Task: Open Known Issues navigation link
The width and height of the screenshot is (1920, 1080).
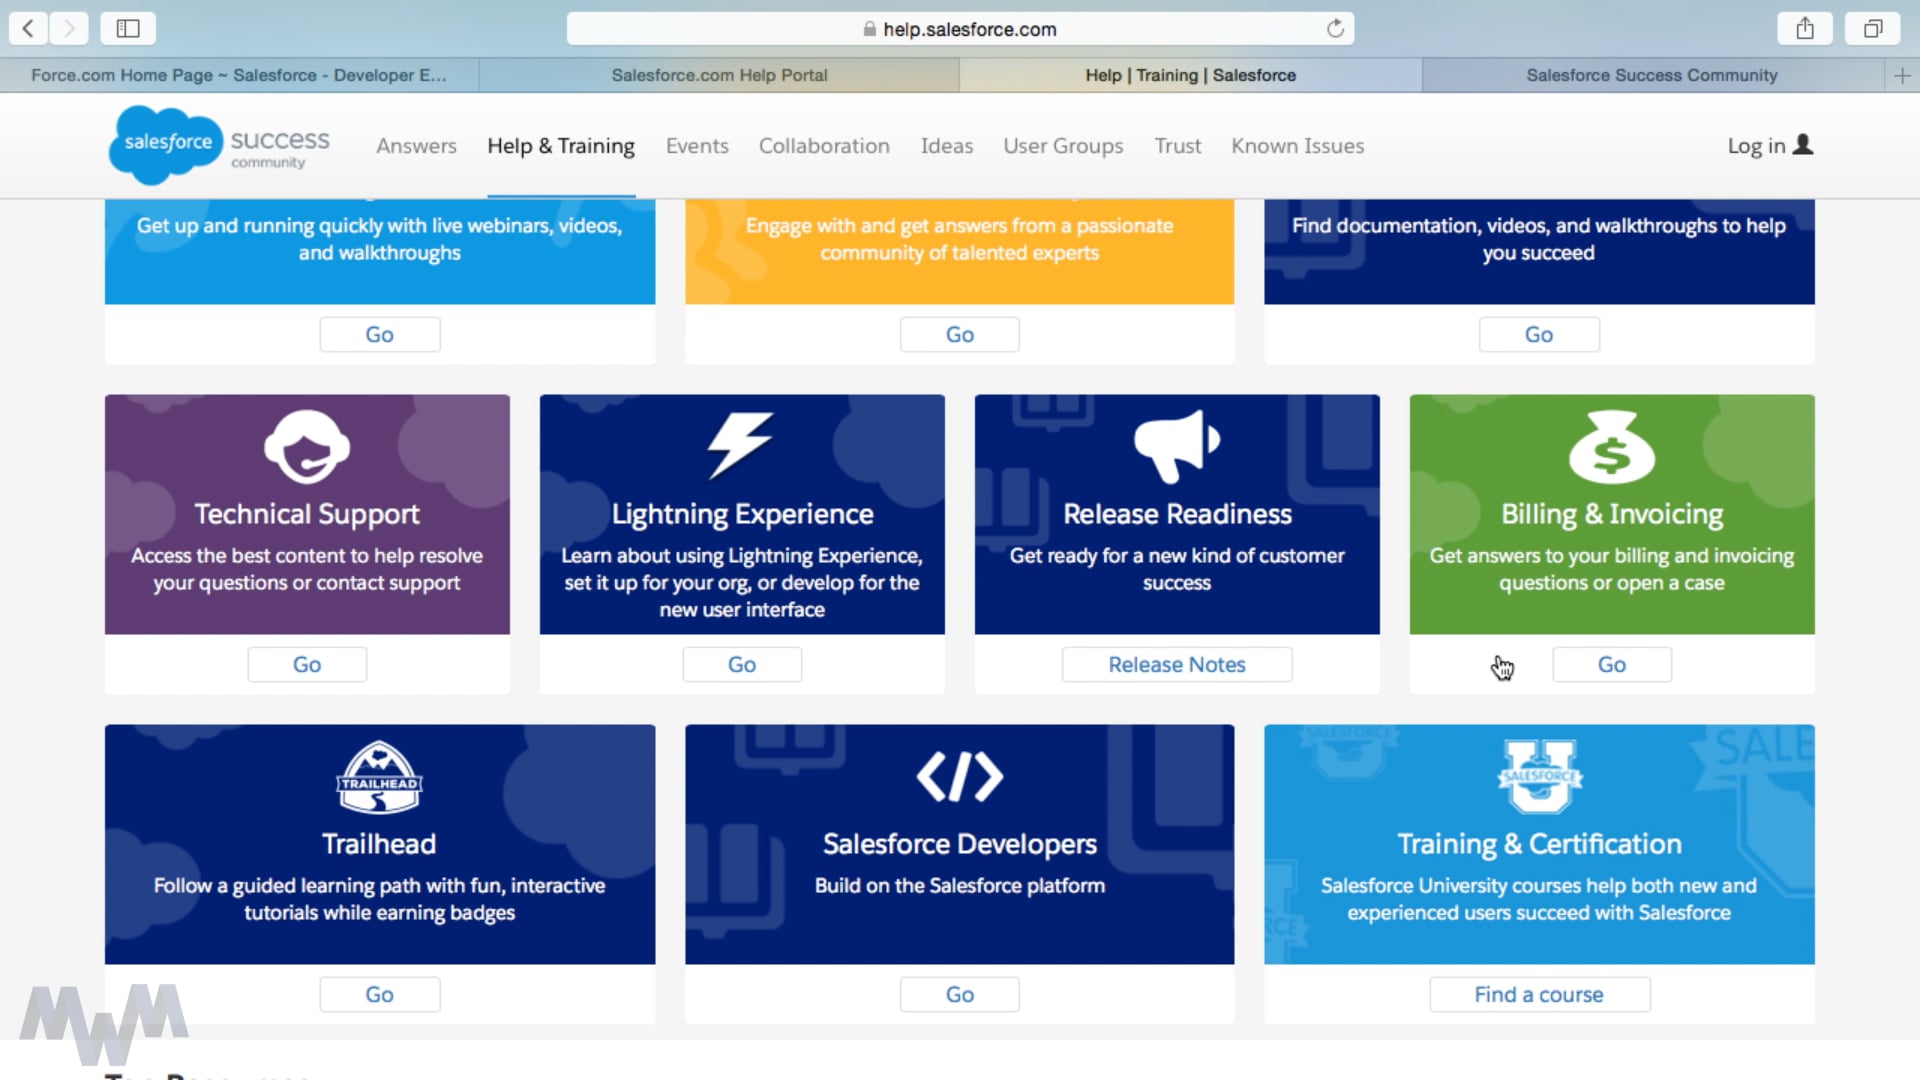Action: [1297, 146]
